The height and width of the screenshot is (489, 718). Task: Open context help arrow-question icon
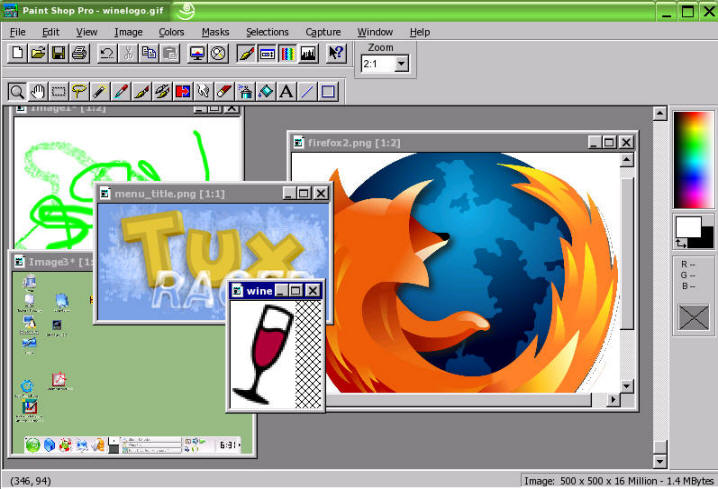(x=336, y=53)
